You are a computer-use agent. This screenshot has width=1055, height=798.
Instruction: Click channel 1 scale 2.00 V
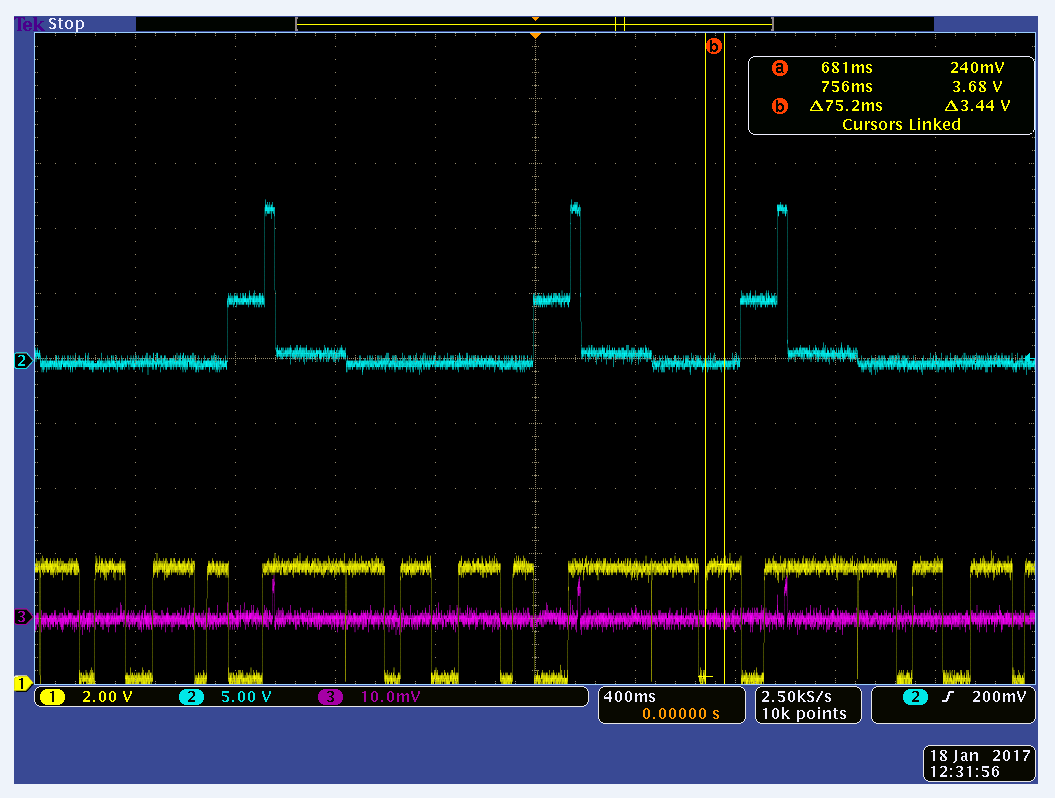click(x=107, y=697)
